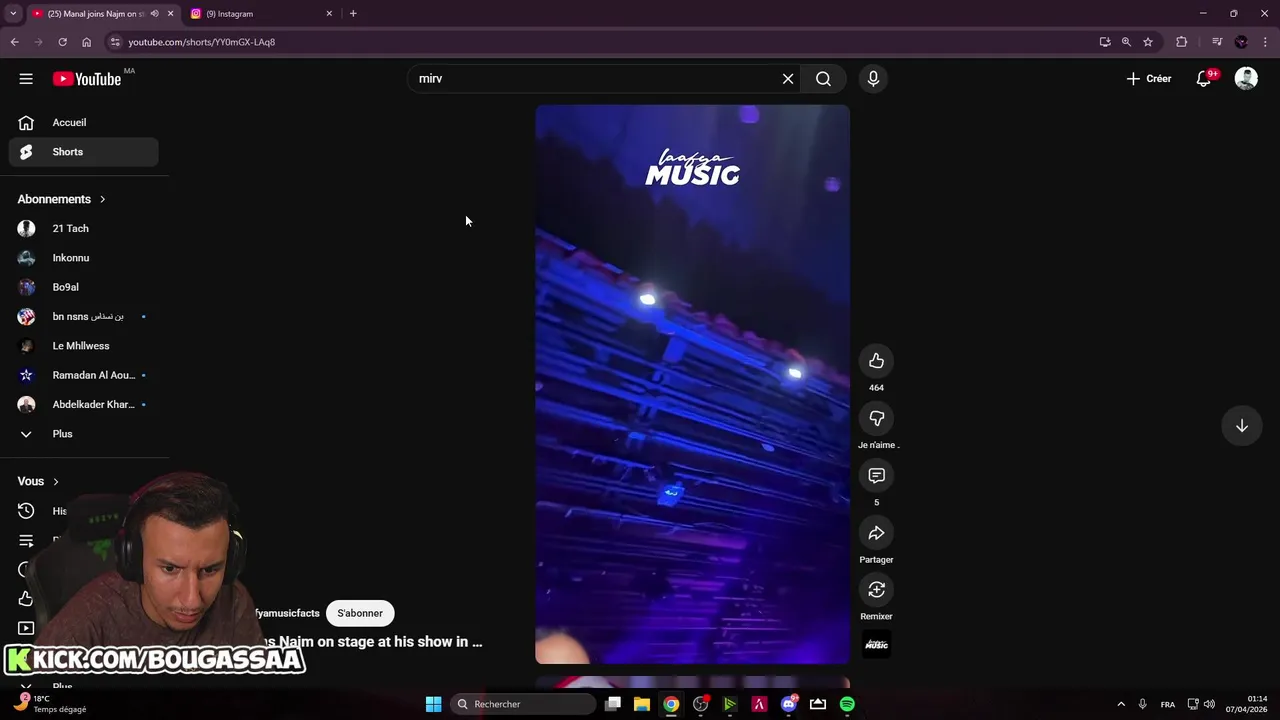The height and width of the screenshot is (720, 1280).
Task: Click the taskbar Rechercher search box
Action: point(522,704)
